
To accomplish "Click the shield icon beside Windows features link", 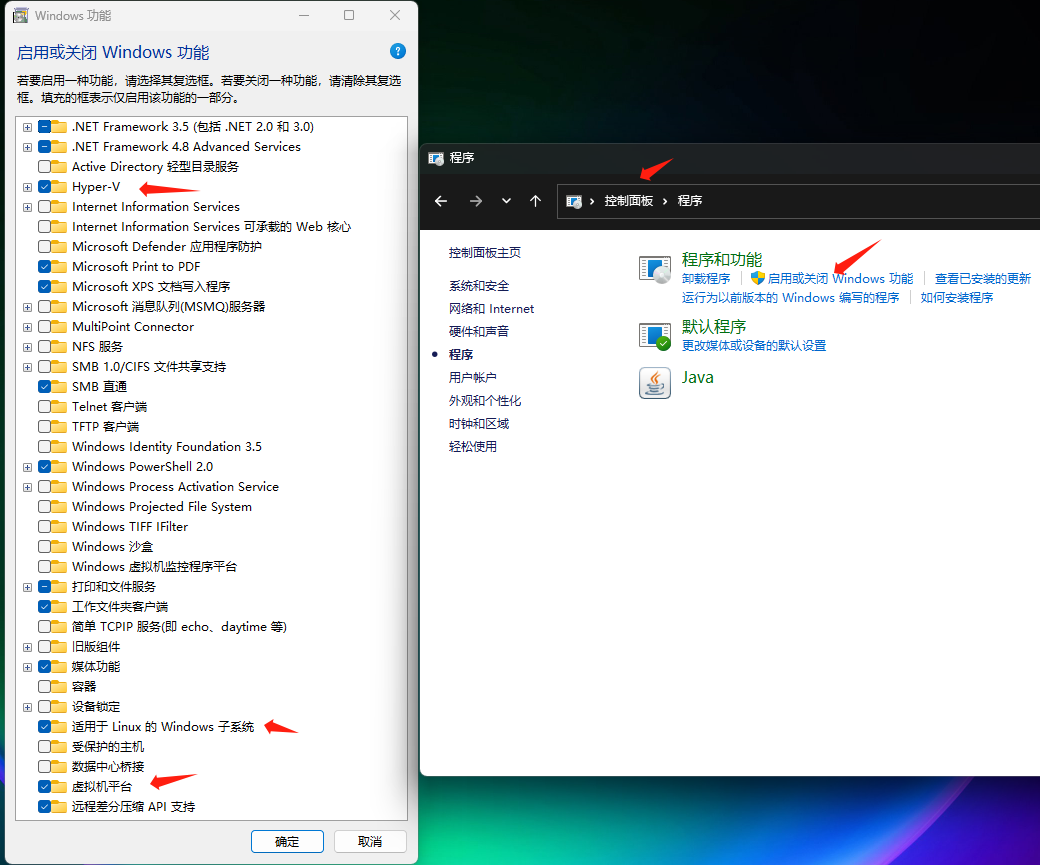I will pyautogui.click(x=757, y=278).
